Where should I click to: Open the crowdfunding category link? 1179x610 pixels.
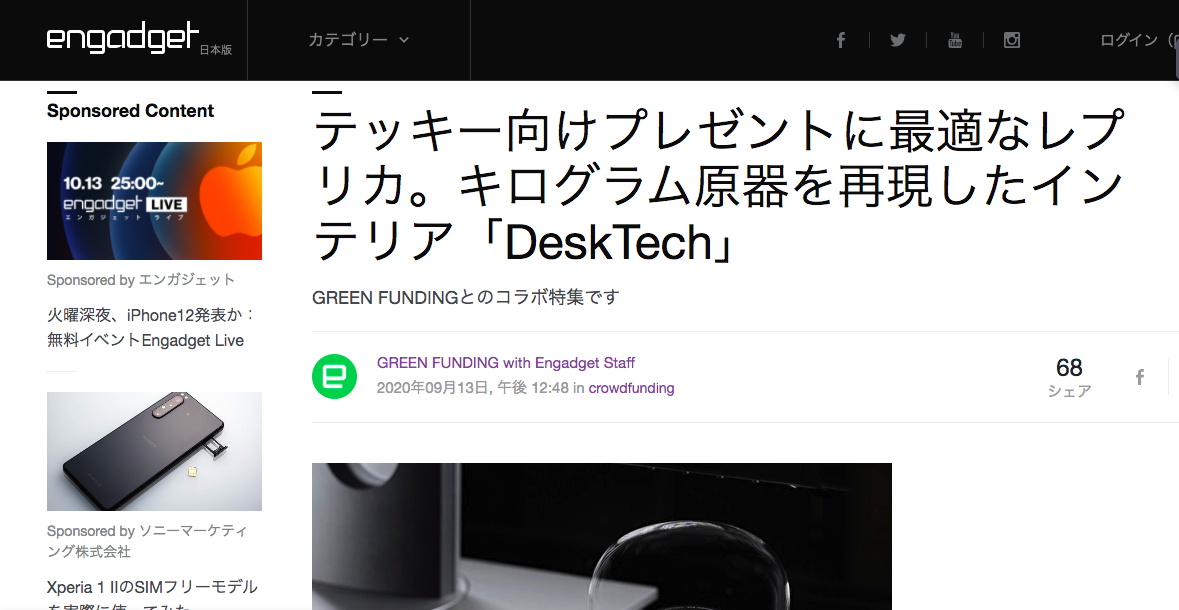click(x=631, y=388)
